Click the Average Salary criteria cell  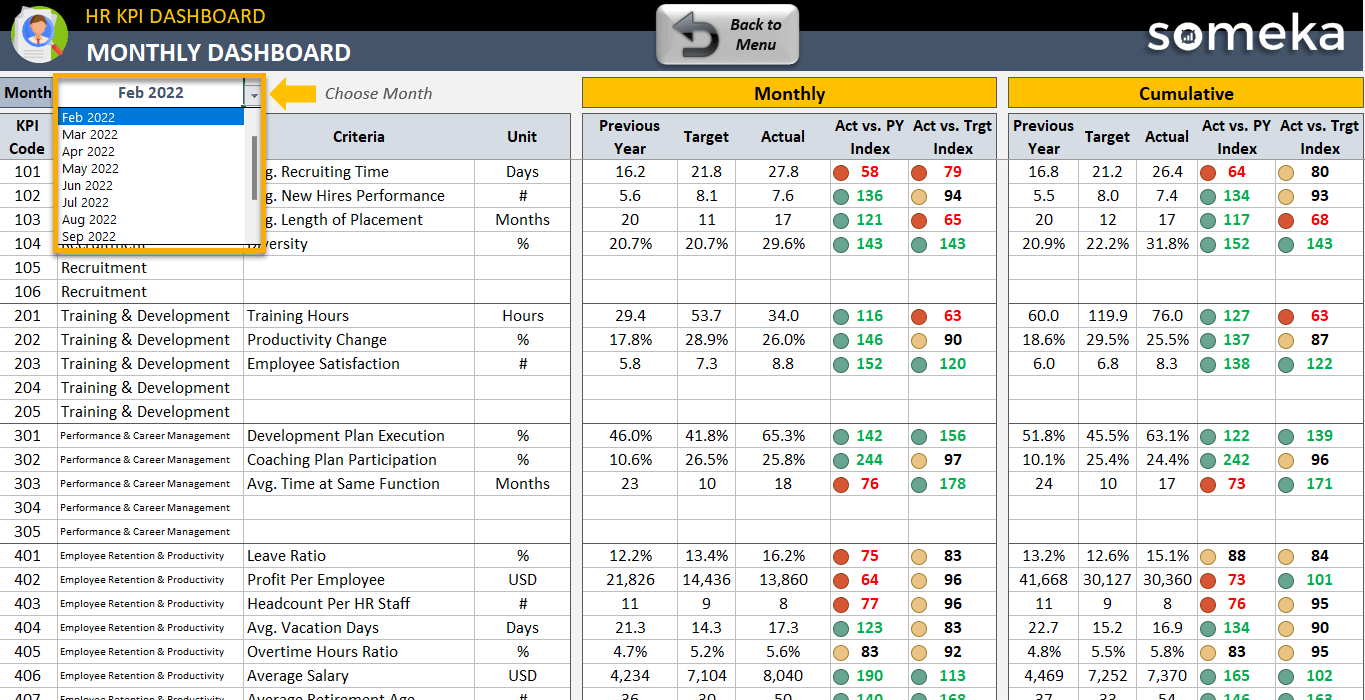pos(359,676)
